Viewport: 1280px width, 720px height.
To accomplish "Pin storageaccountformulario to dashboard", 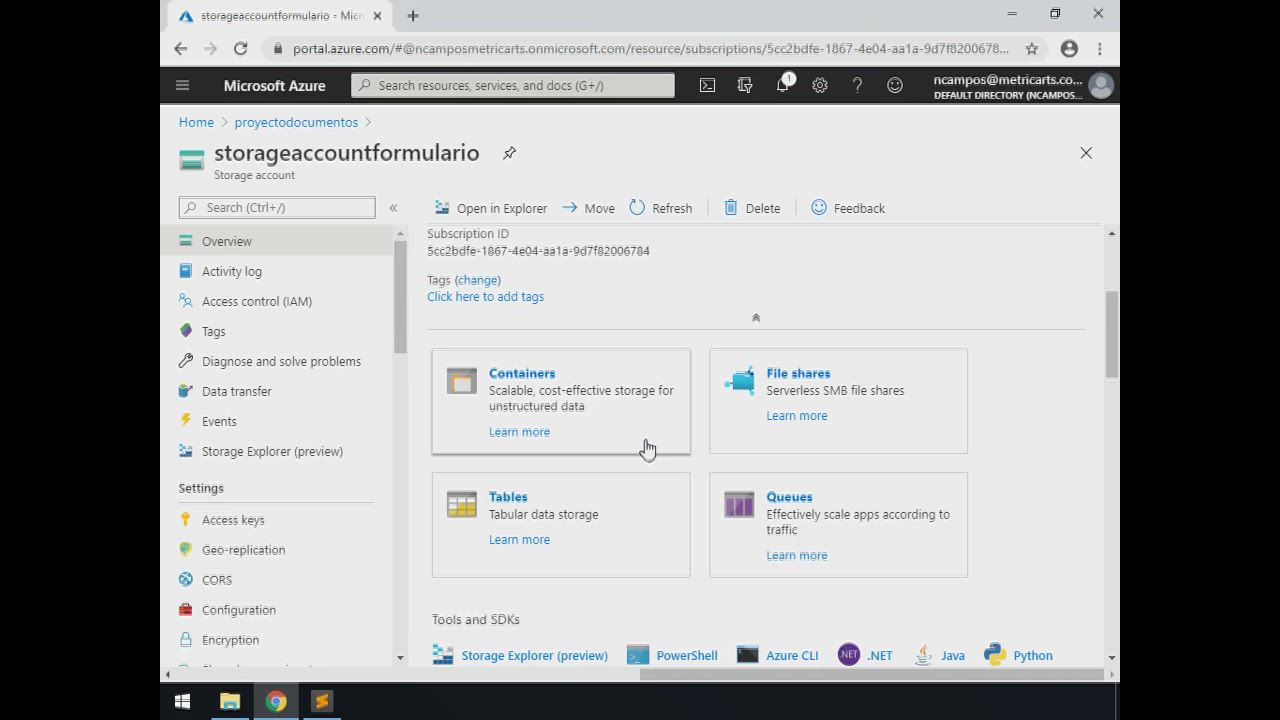I will 509,153.
